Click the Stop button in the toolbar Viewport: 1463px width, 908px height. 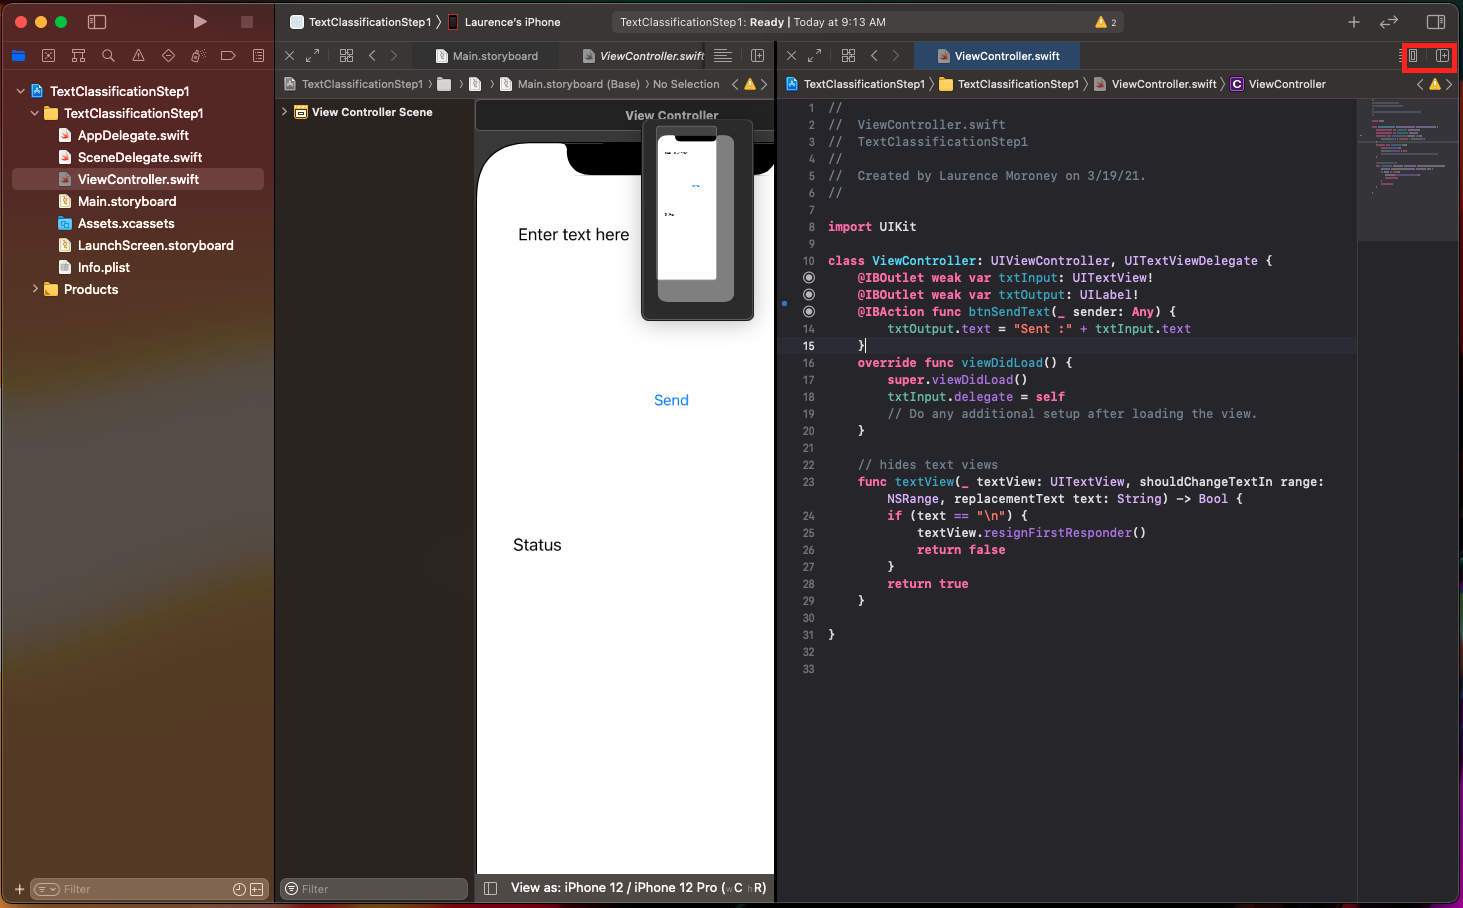[247, 22]
